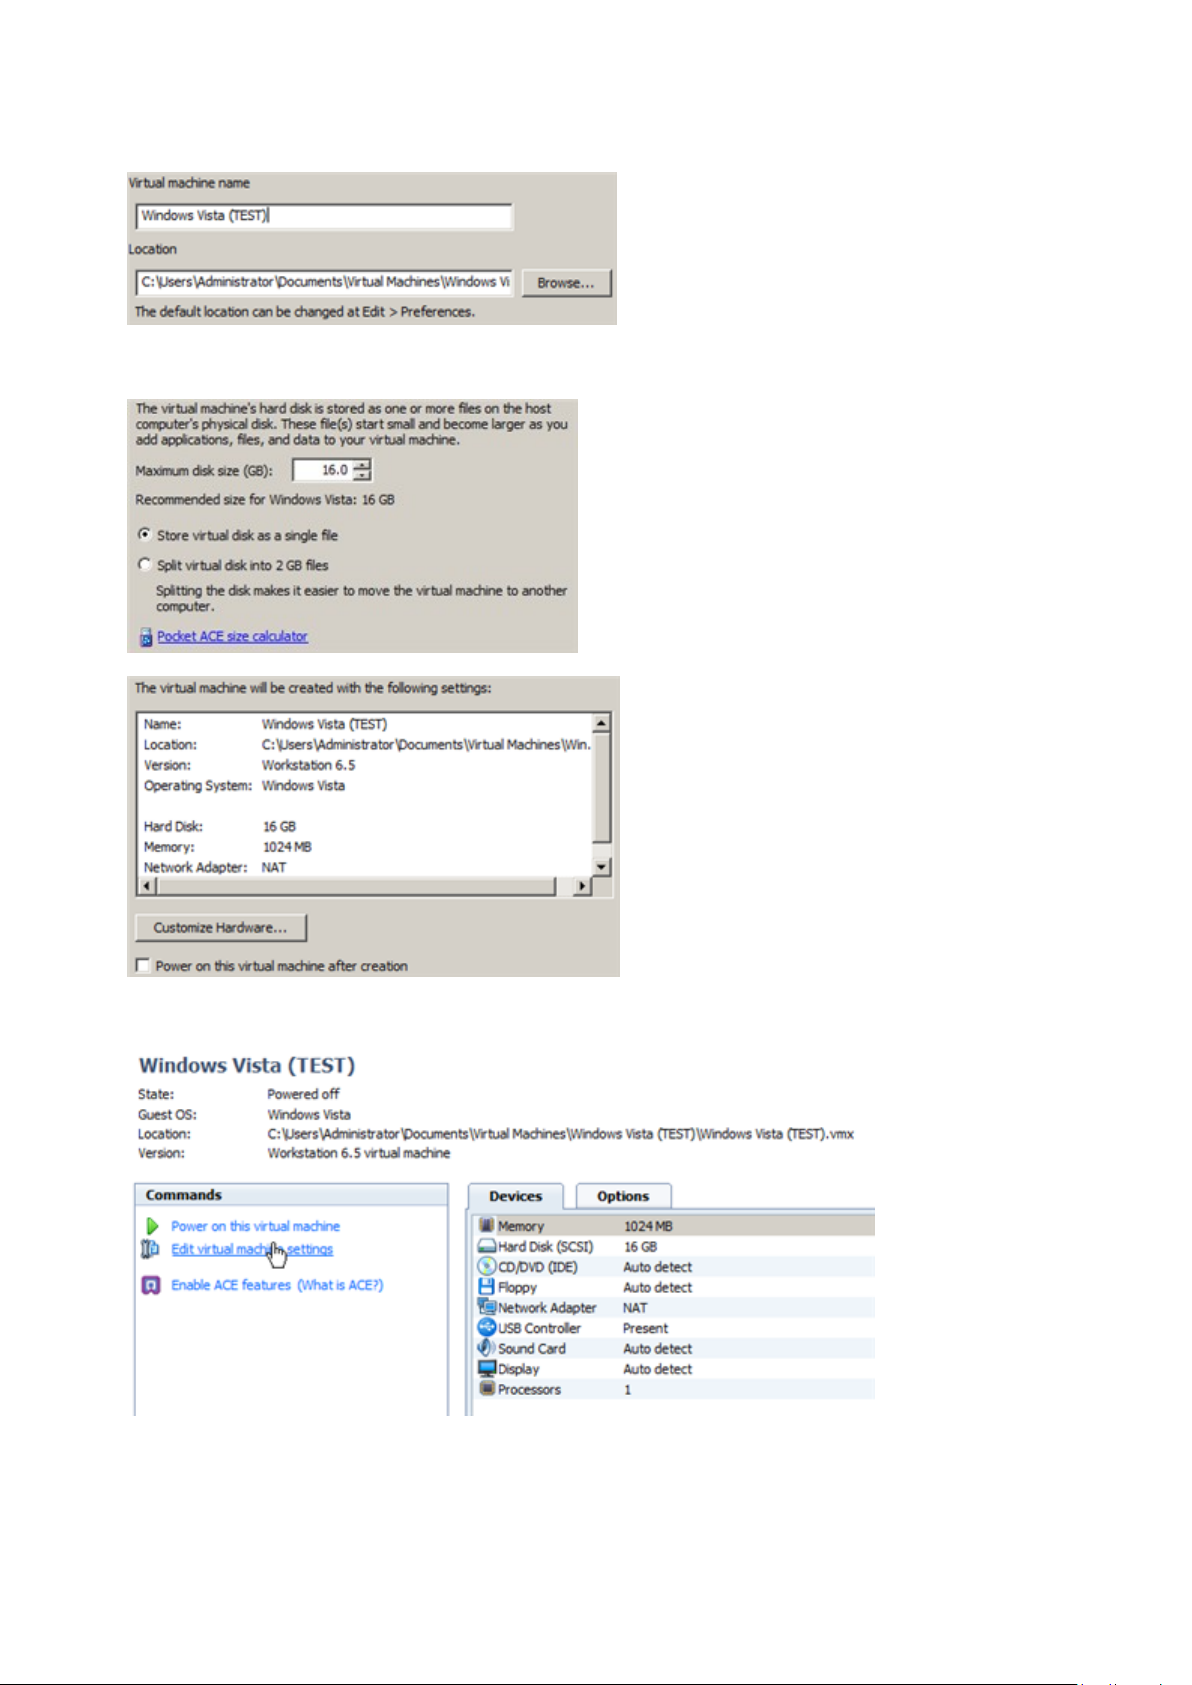1192x1685 pixels.
Task: Select the Processors value 1
Action: [628, 1390]
